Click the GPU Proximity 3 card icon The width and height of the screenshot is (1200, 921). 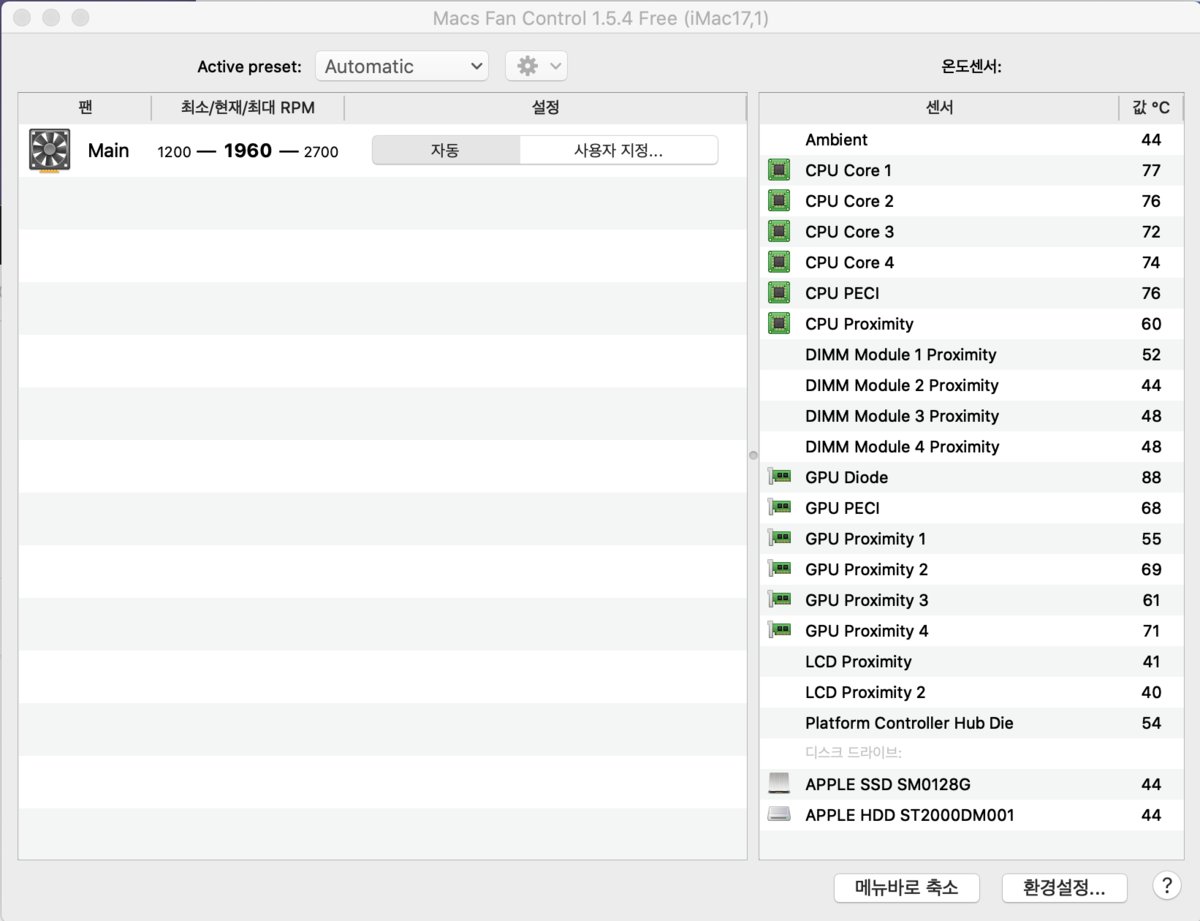pos(779,600)
